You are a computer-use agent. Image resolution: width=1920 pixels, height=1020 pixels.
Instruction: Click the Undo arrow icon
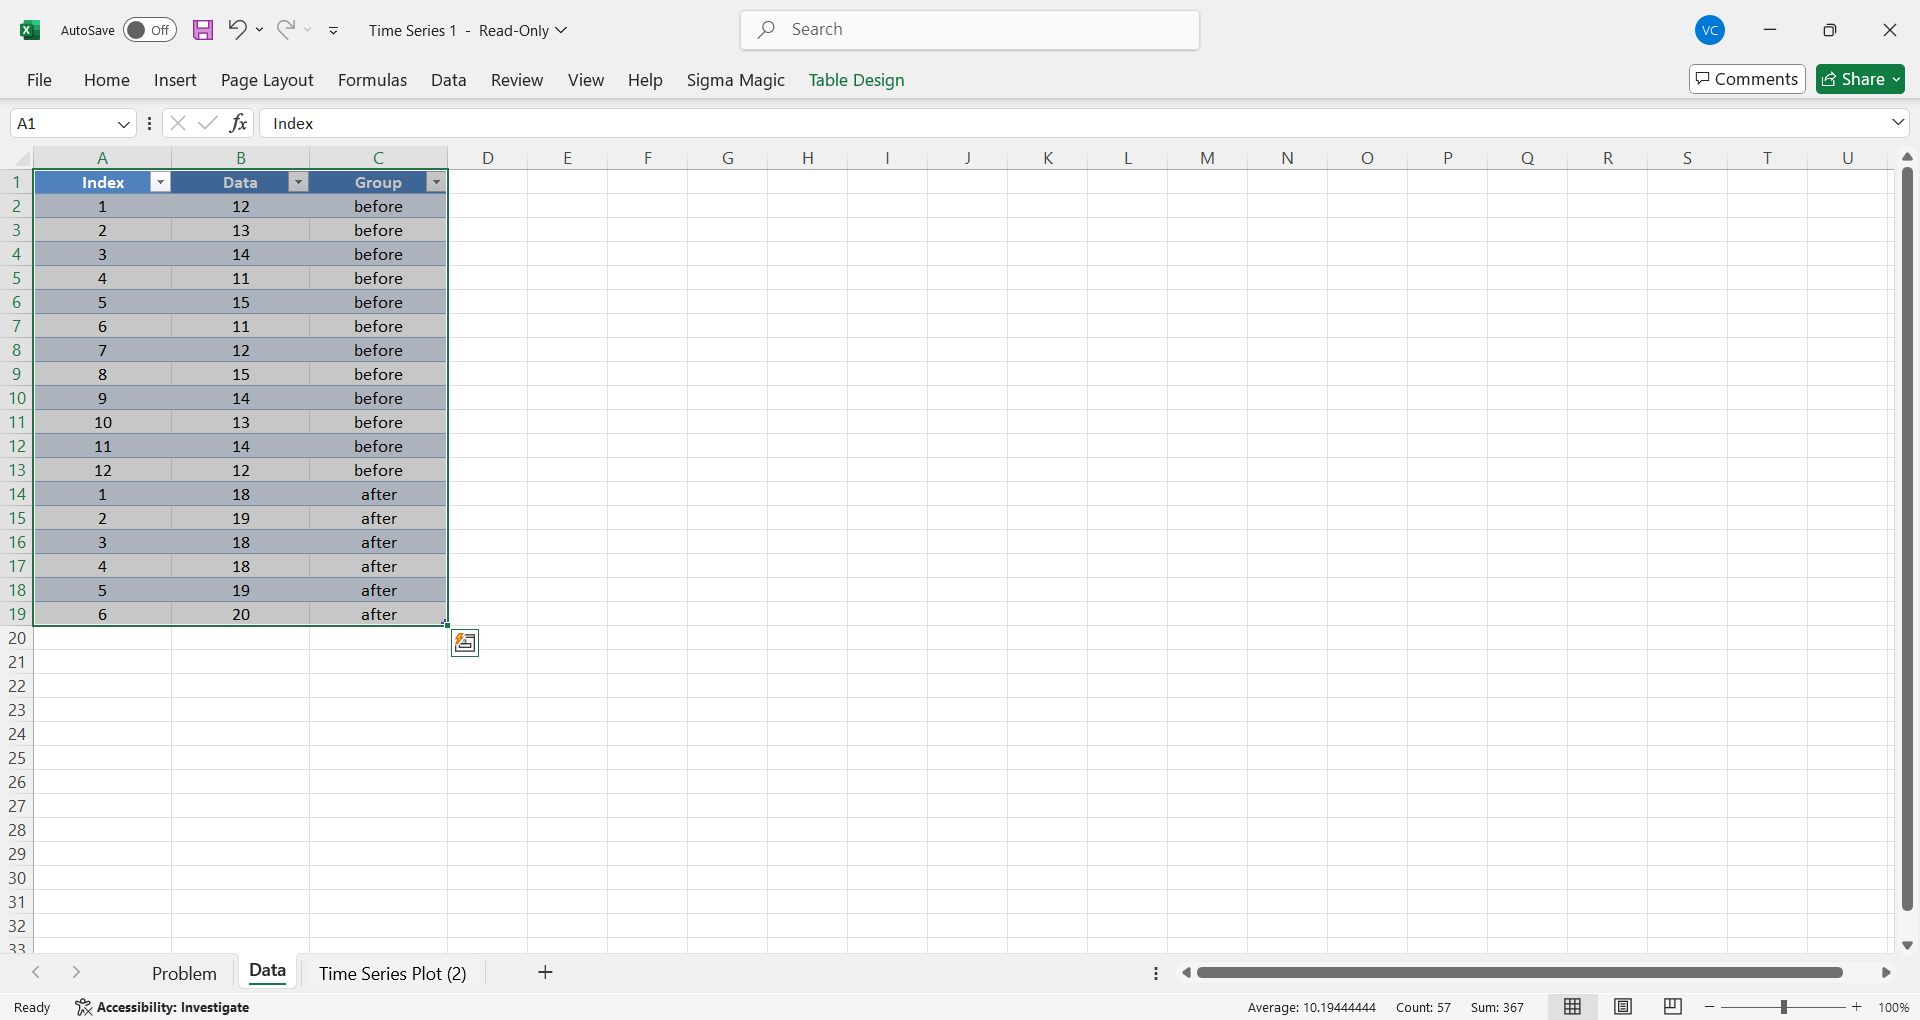pos(237,29)
